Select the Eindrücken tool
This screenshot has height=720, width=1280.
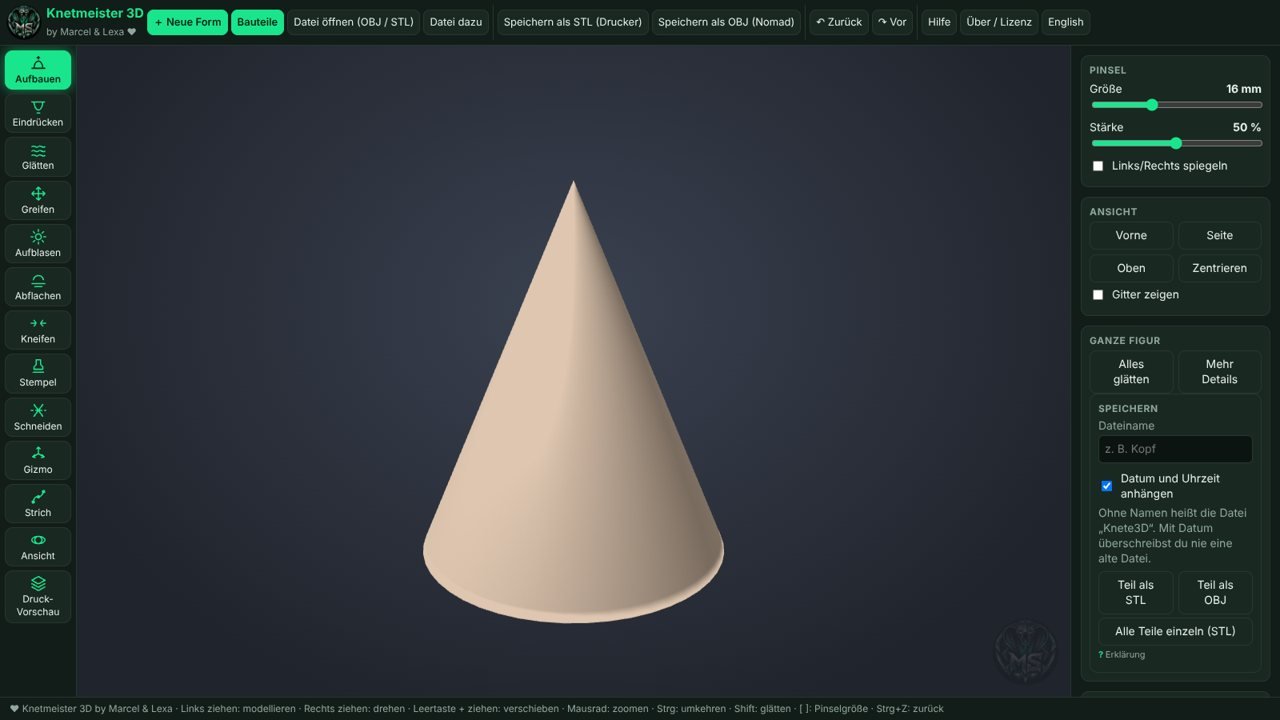[38, 113]
